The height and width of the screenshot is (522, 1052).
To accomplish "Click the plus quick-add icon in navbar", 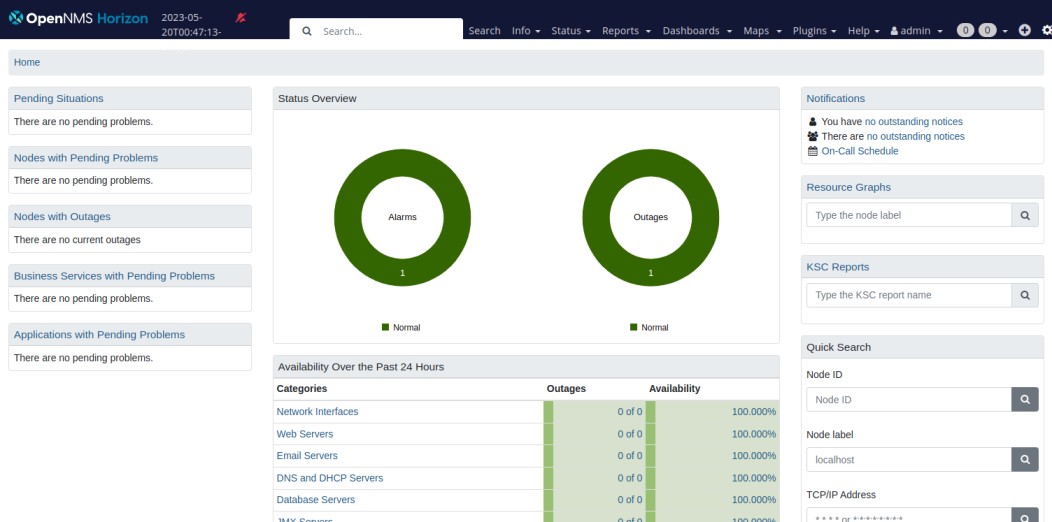I will pos(1024,30).
